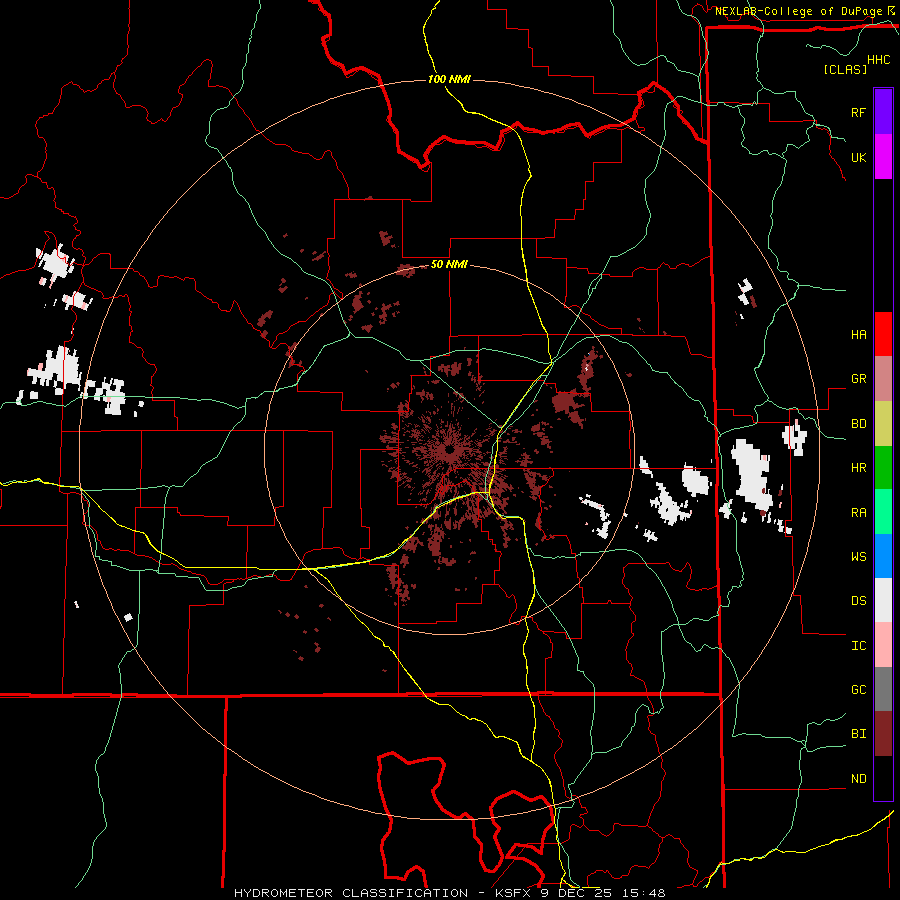
Task: Click the GC gray legend swatch
Action: 883,689
